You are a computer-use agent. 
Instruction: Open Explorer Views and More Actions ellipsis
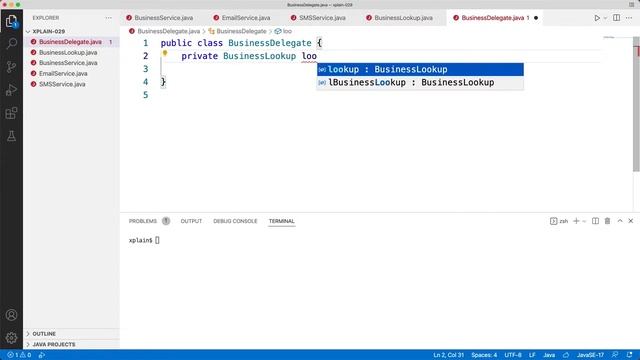[x=108, y=18]
